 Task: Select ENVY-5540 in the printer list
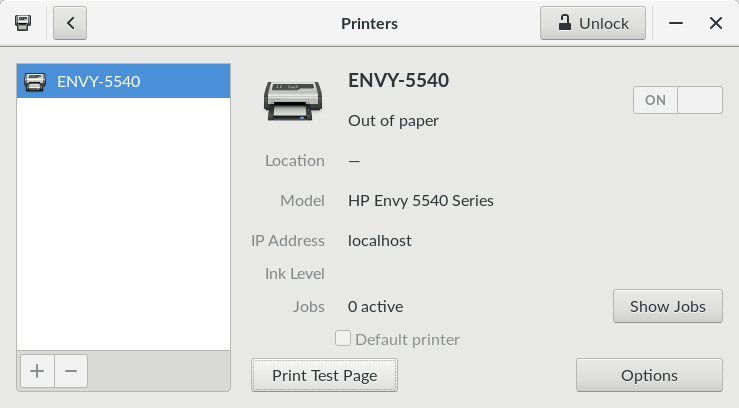coord(123,82)
